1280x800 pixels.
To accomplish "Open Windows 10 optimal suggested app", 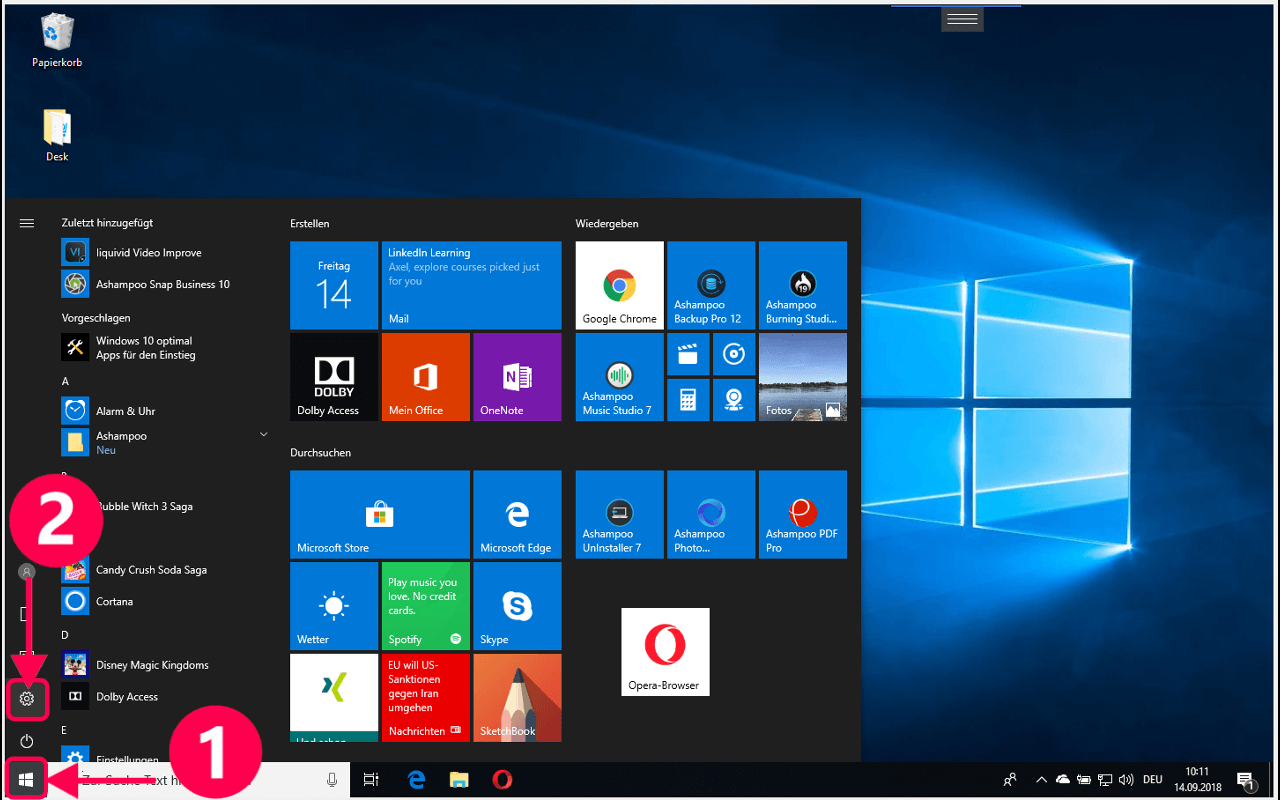I will (166, 348).
